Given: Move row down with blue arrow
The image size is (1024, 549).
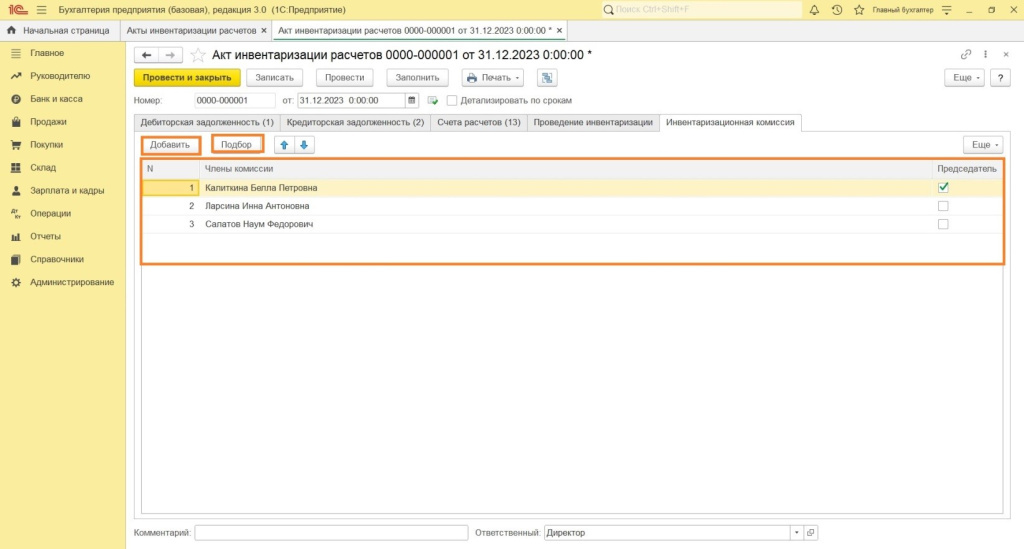Looking at the screenshot, I should coord(304,145).
